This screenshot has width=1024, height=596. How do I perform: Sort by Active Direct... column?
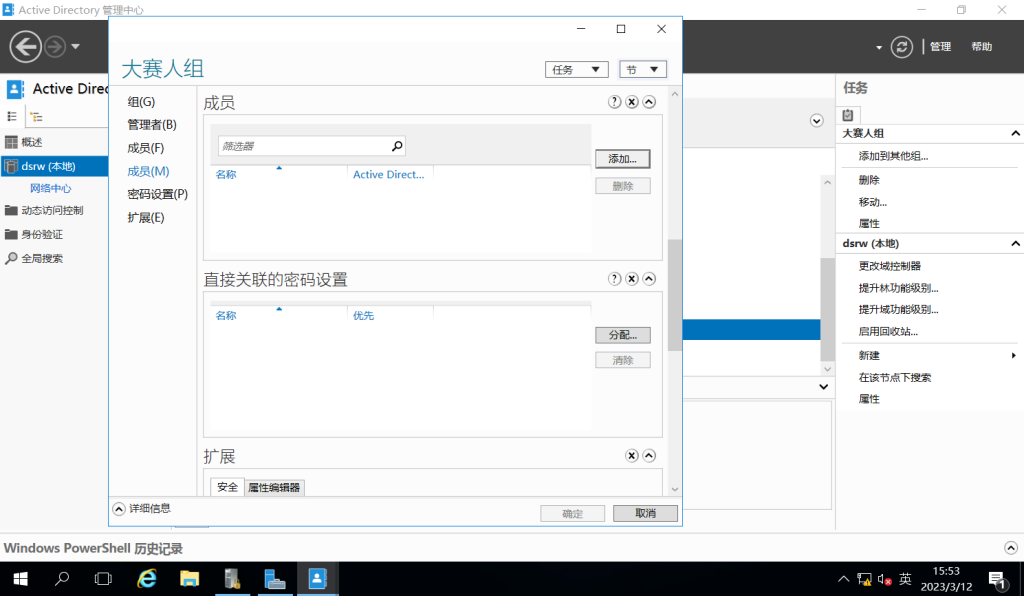coord(389,175)
